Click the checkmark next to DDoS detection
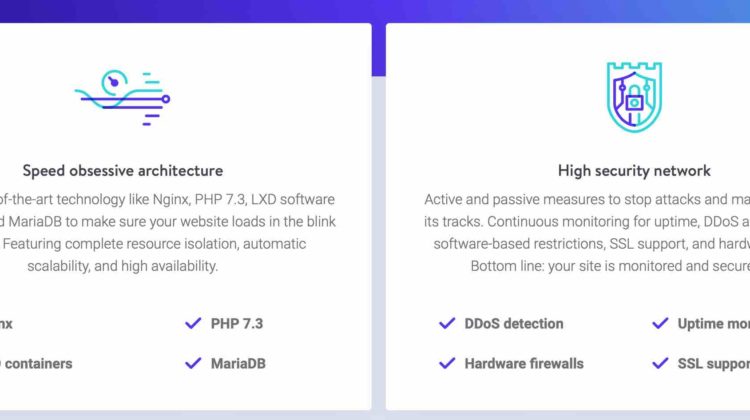 (x=447, y=323)
